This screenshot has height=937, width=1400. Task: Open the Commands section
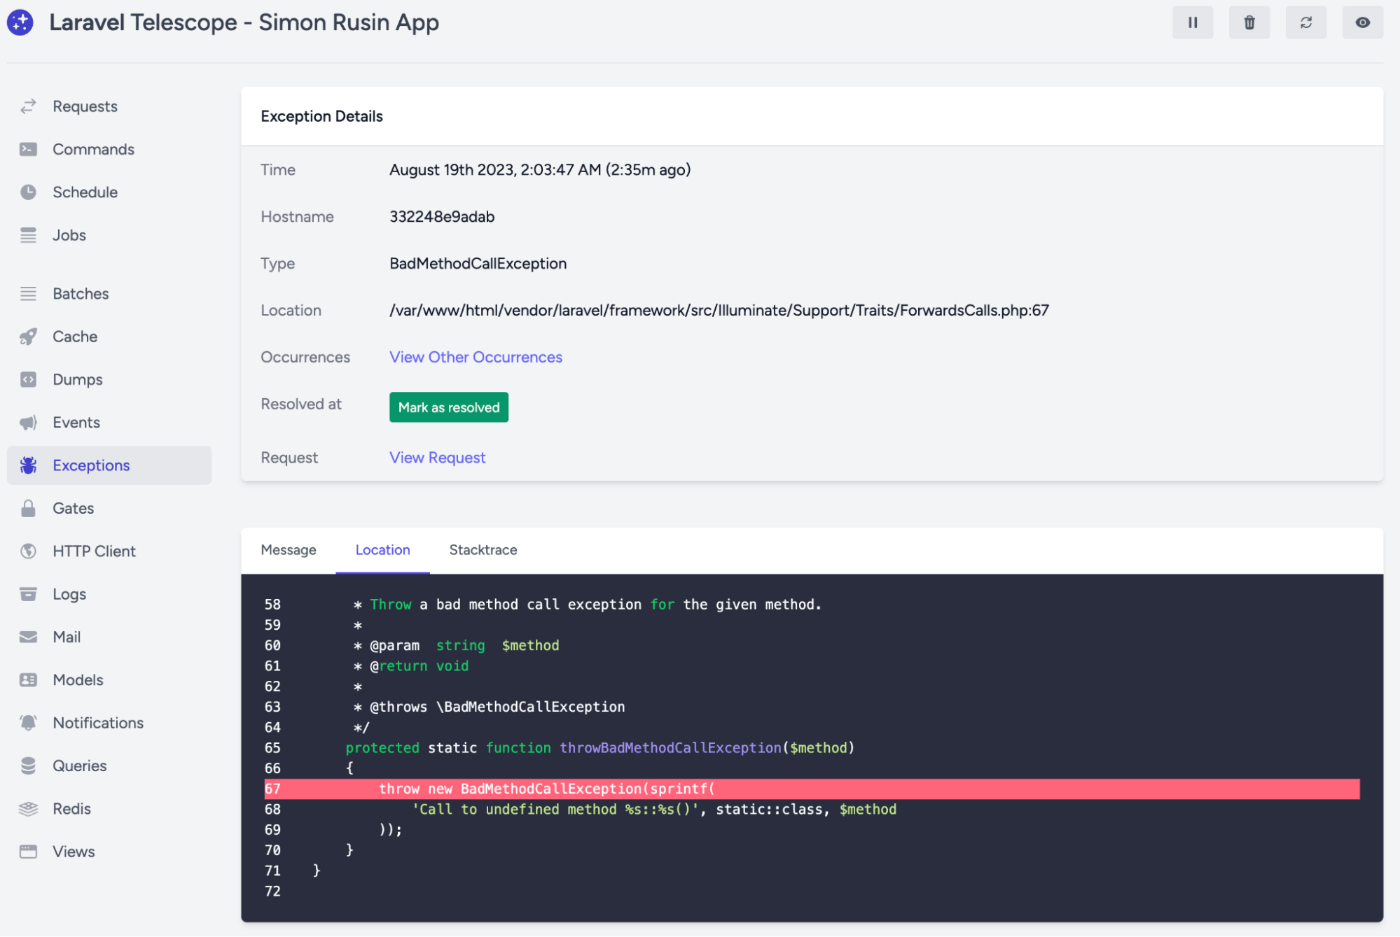pos(93,149)
